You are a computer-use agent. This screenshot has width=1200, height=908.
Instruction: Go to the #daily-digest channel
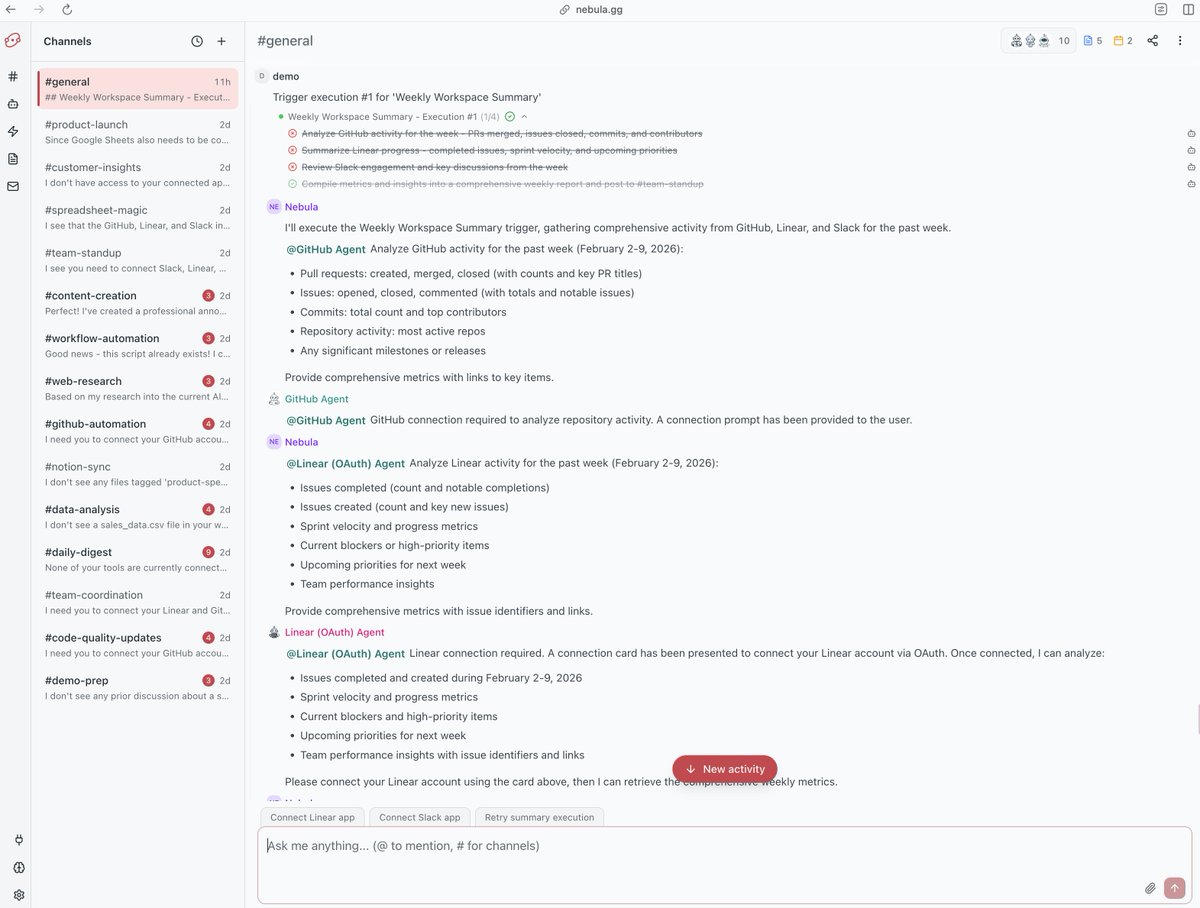[x=137, y=560]
